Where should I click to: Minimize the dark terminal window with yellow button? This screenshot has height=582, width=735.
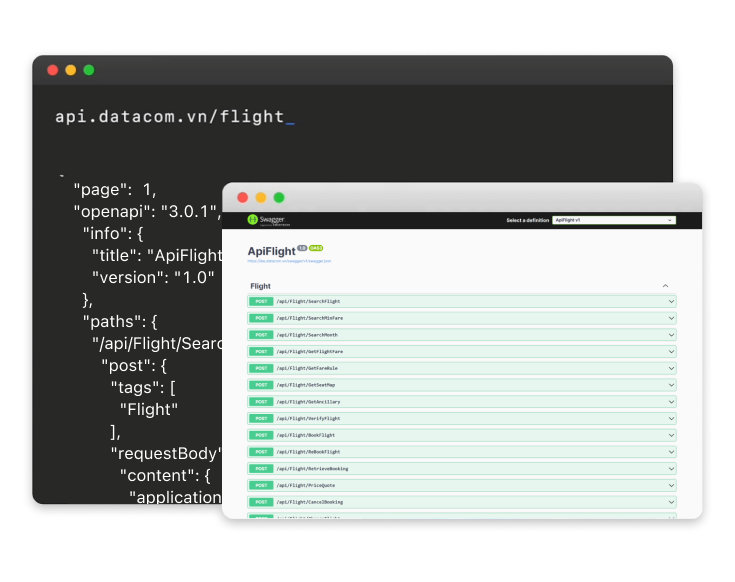[71, 70]
